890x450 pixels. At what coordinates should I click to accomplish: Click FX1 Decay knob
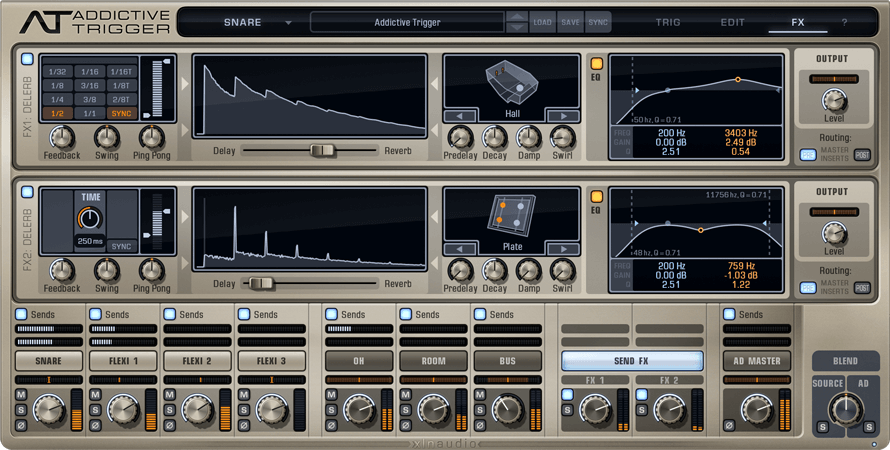(x=494, y=138)
